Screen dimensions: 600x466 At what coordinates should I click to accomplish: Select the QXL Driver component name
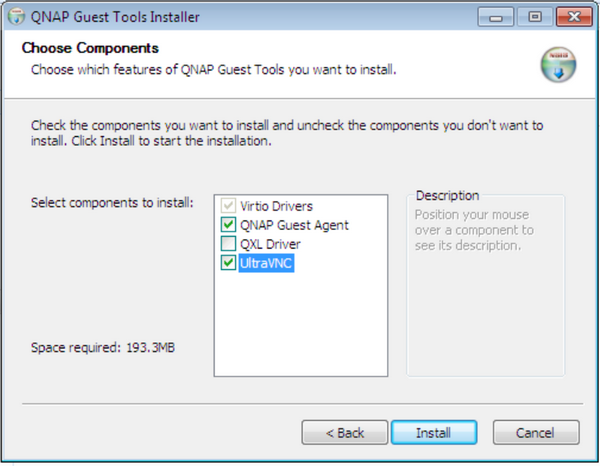(x=270, y=244)
